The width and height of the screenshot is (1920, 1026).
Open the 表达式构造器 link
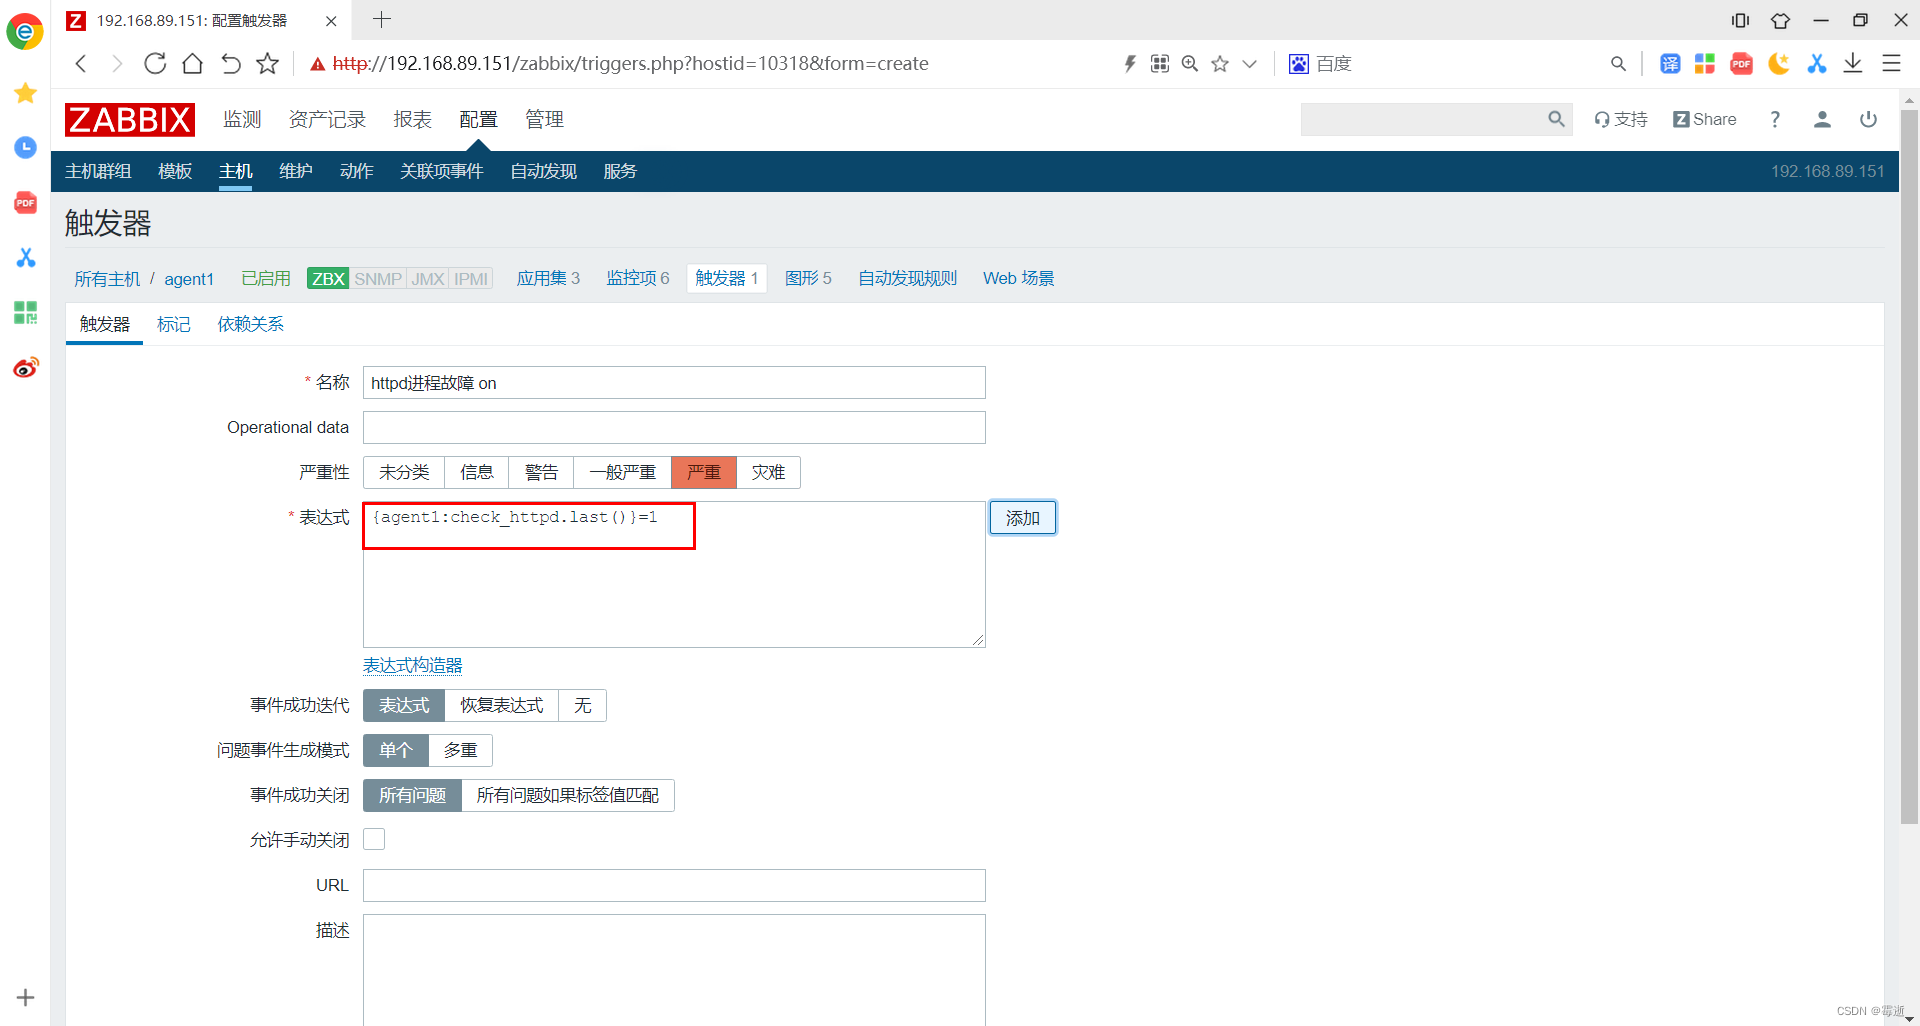click(412, 665)
